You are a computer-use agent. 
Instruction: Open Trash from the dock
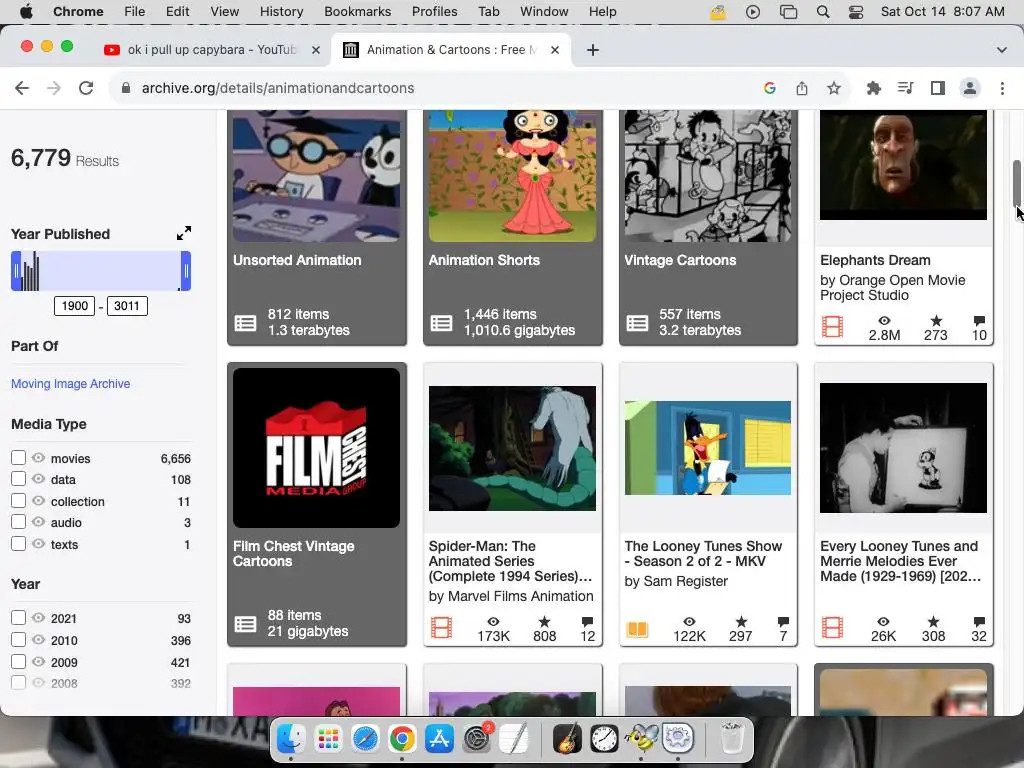click(732, 739)
